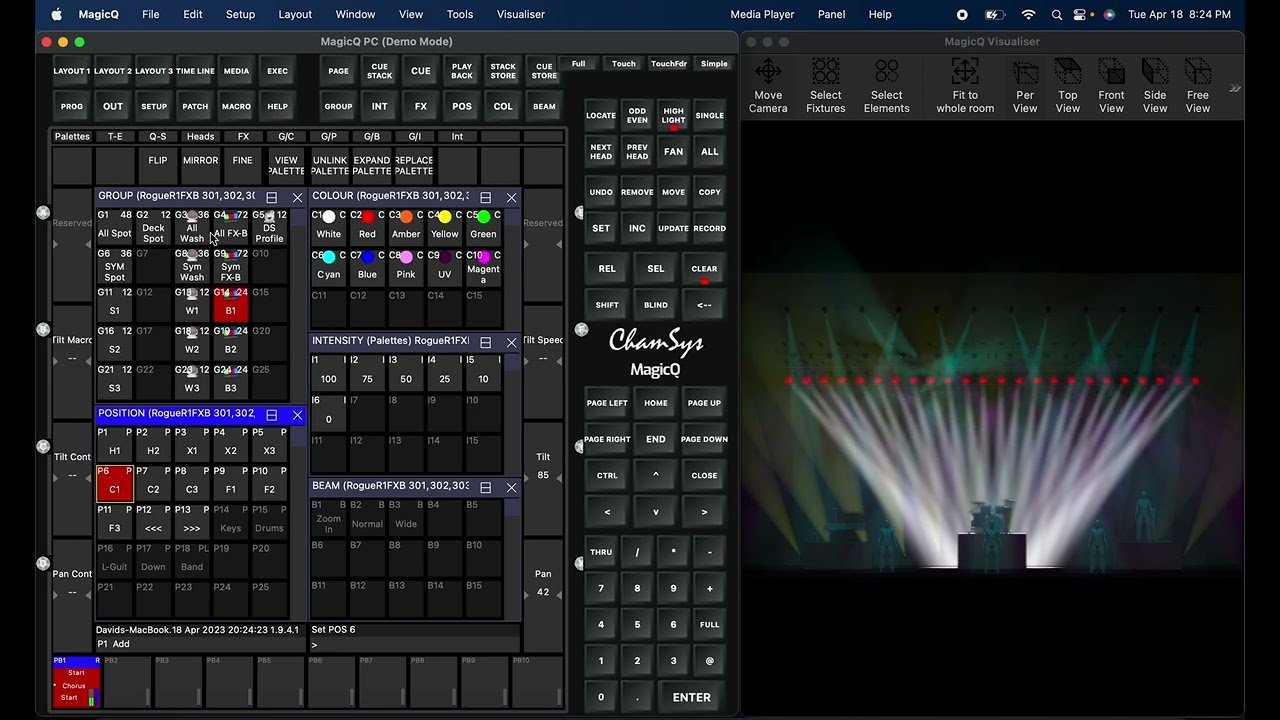This screenshot has height=720, width=1280.
Task: Open Spotlight search in menu bar
Action: pos(1057,14)
